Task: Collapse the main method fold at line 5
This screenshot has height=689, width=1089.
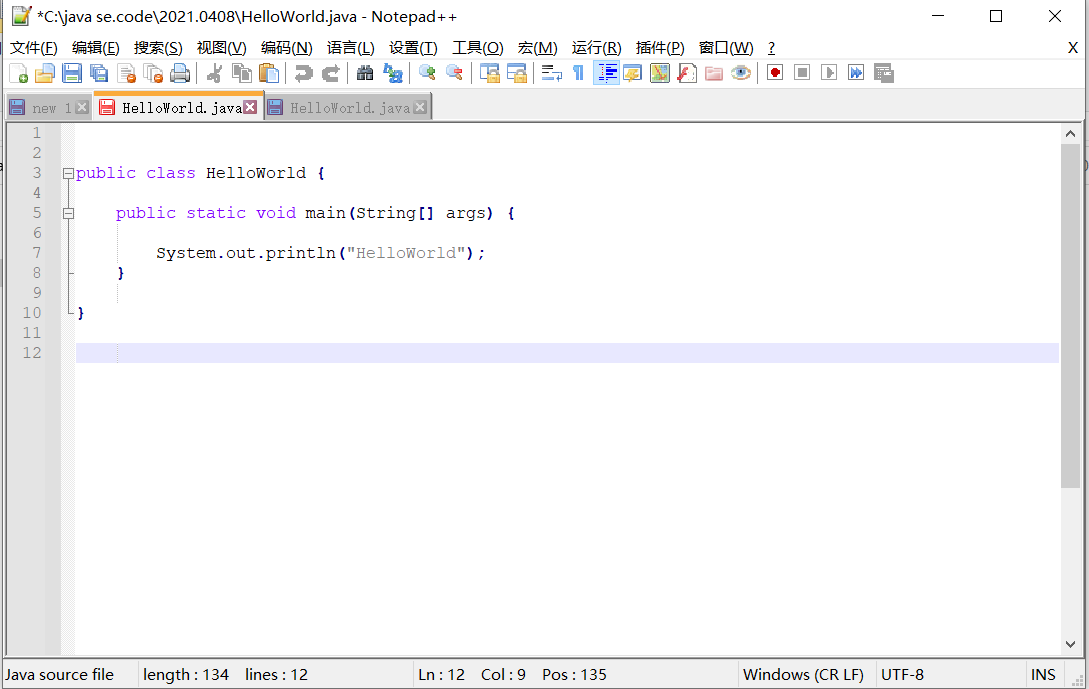Action: [x=68, y=214]
